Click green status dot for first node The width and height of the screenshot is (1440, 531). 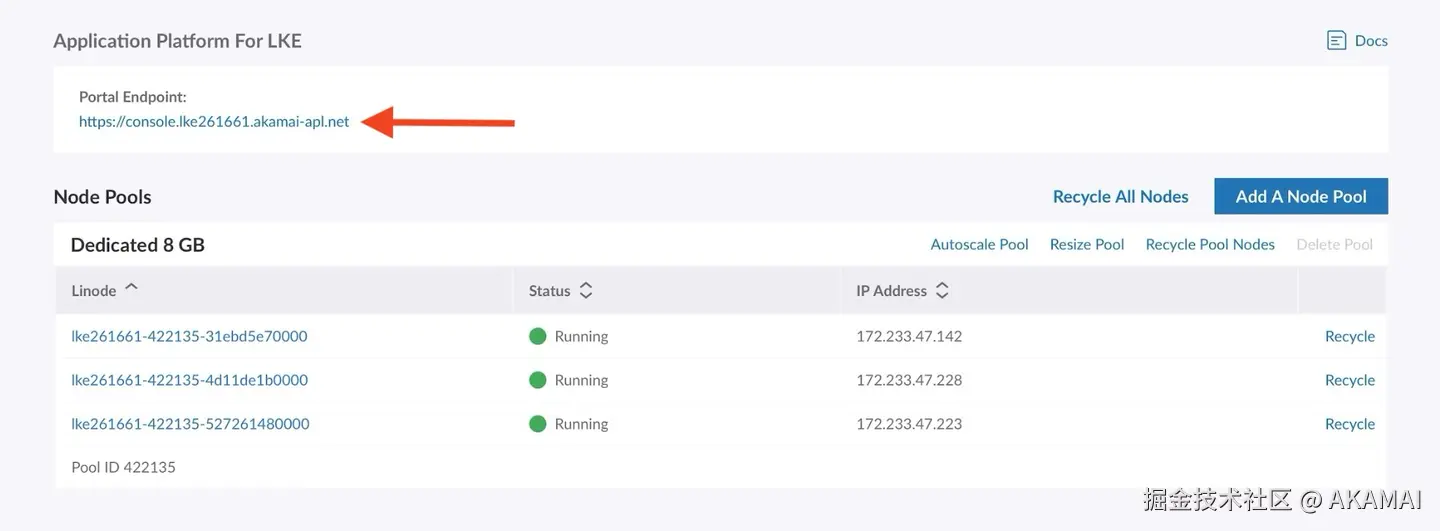point(538,336)
